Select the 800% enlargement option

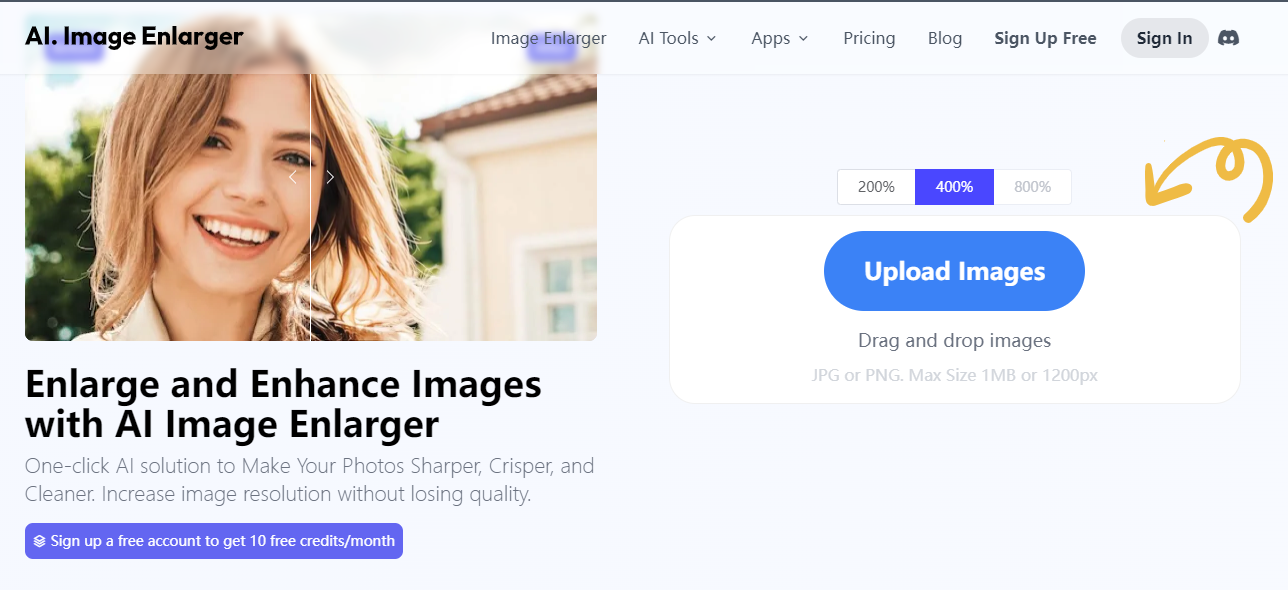coord(1033,187)
